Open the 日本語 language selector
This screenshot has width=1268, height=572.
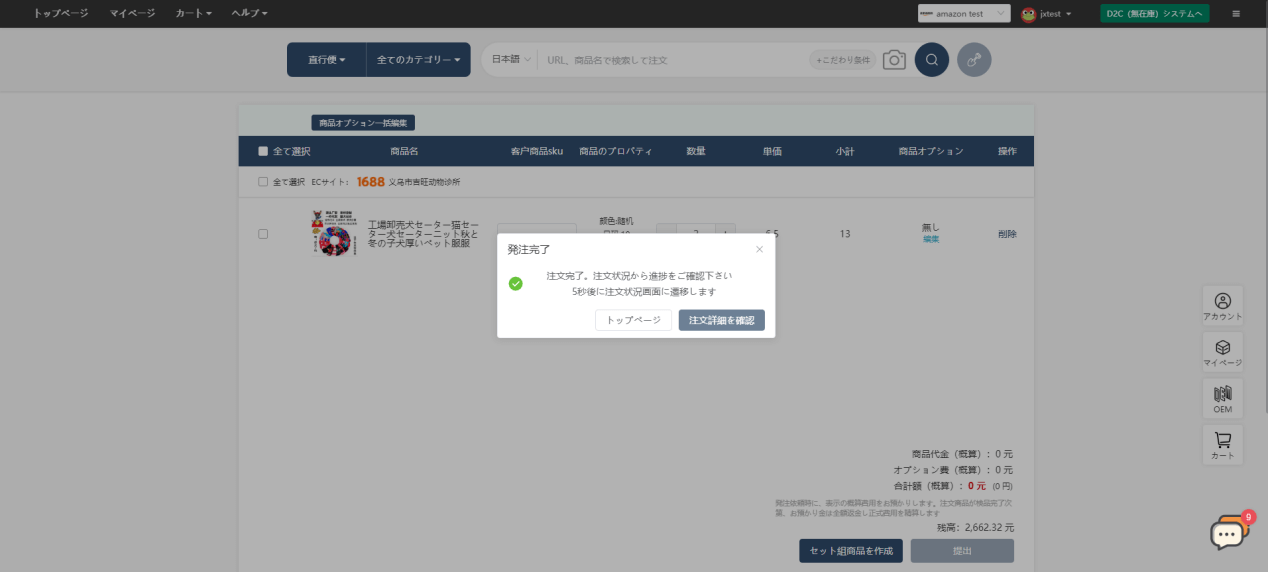point(511,60)
